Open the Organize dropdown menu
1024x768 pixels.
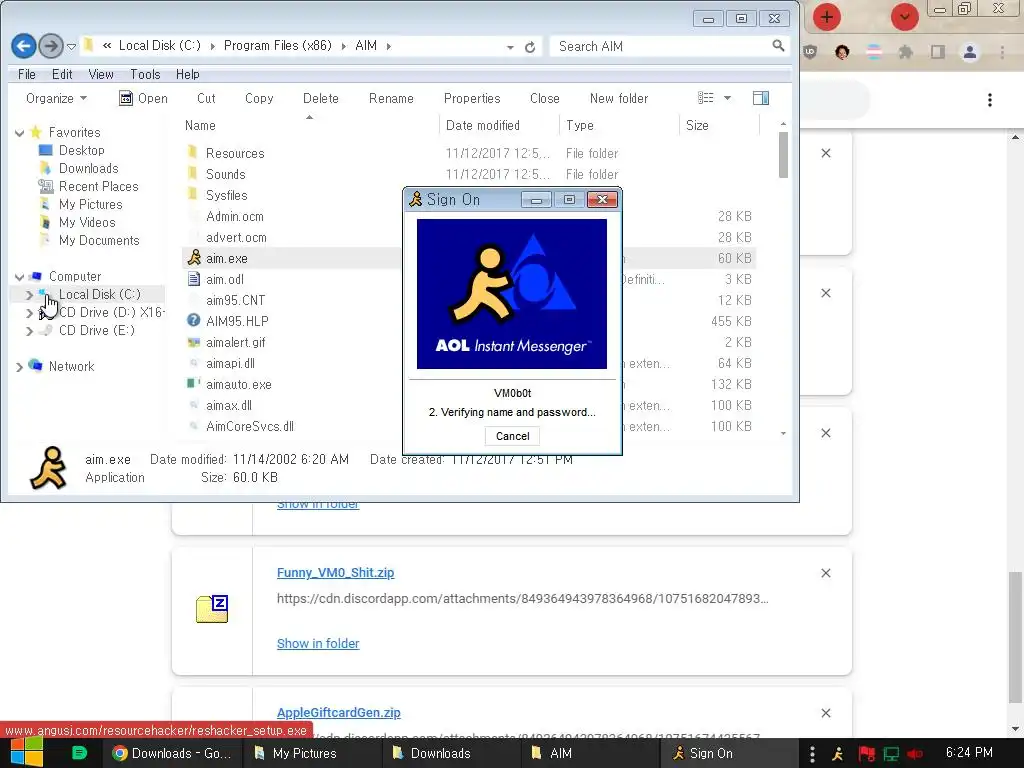tap(56, 99)
